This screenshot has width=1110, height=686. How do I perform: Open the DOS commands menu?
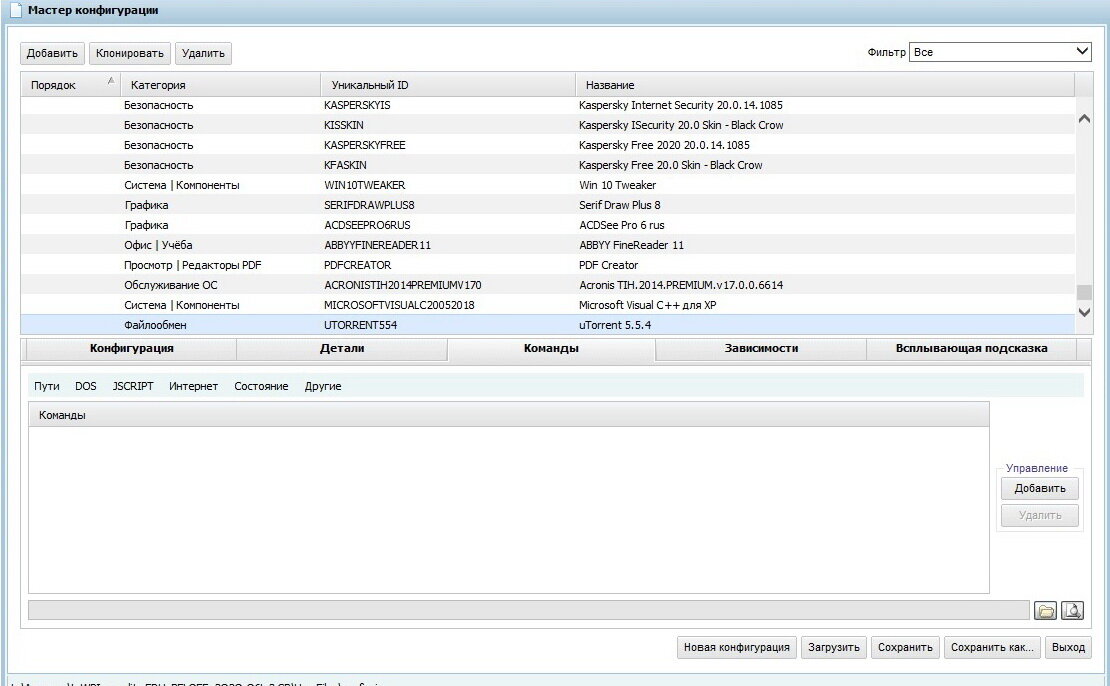(86, 386)
